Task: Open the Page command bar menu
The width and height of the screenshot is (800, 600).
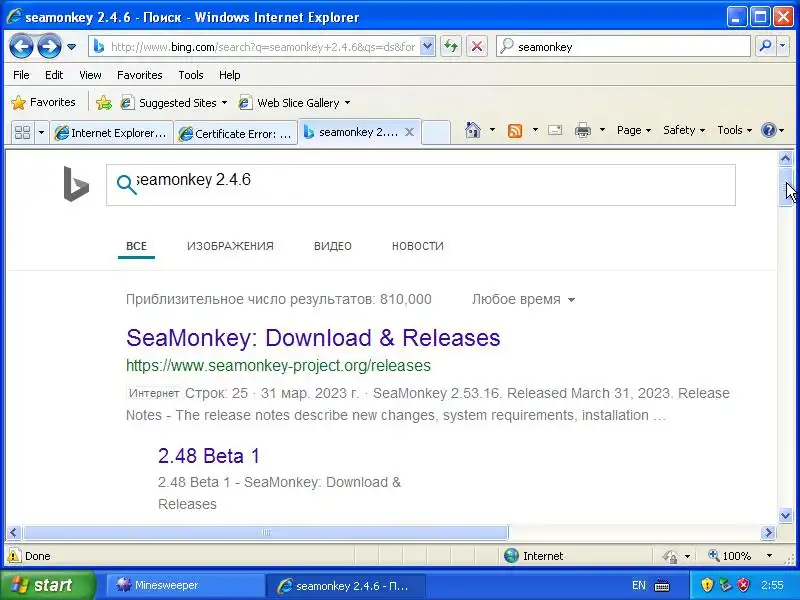Action: pos(634,130)
